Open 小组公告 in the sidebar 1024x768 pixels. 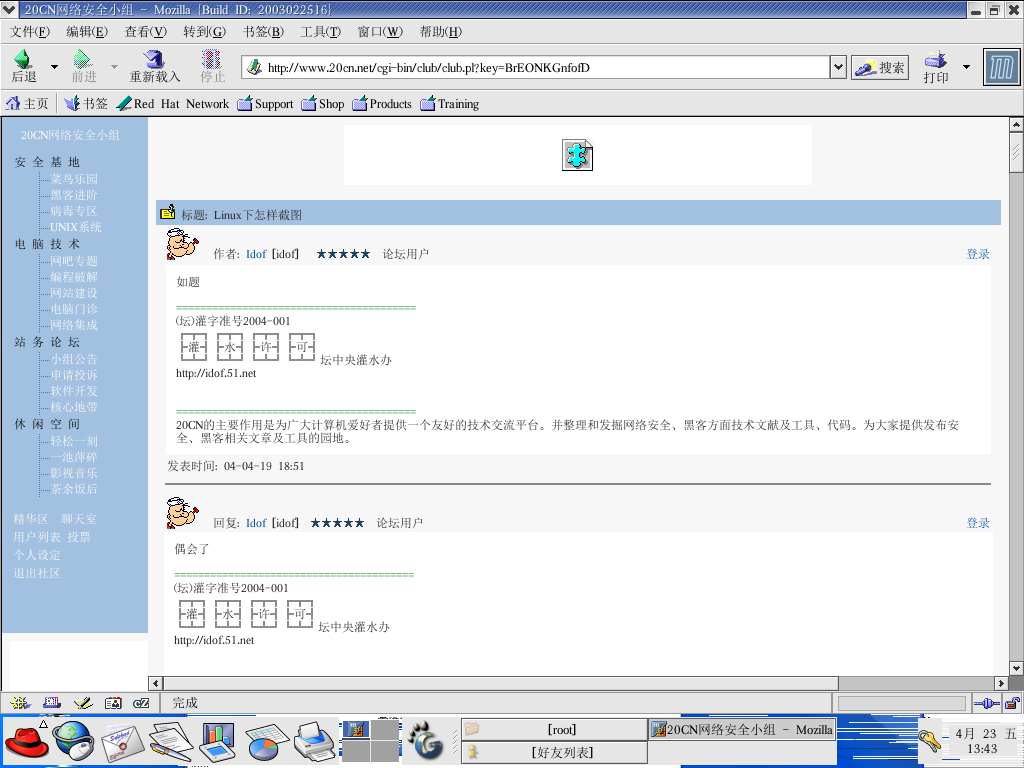pos(74,359)
